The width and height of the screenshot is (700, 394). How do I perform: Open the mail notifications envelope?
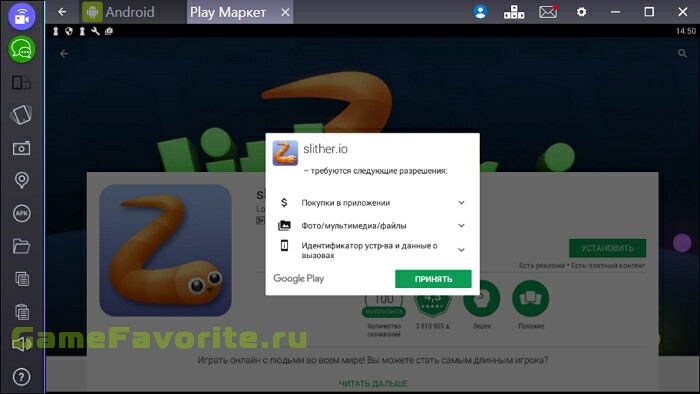pyautogui.click(x=548, y=12)
